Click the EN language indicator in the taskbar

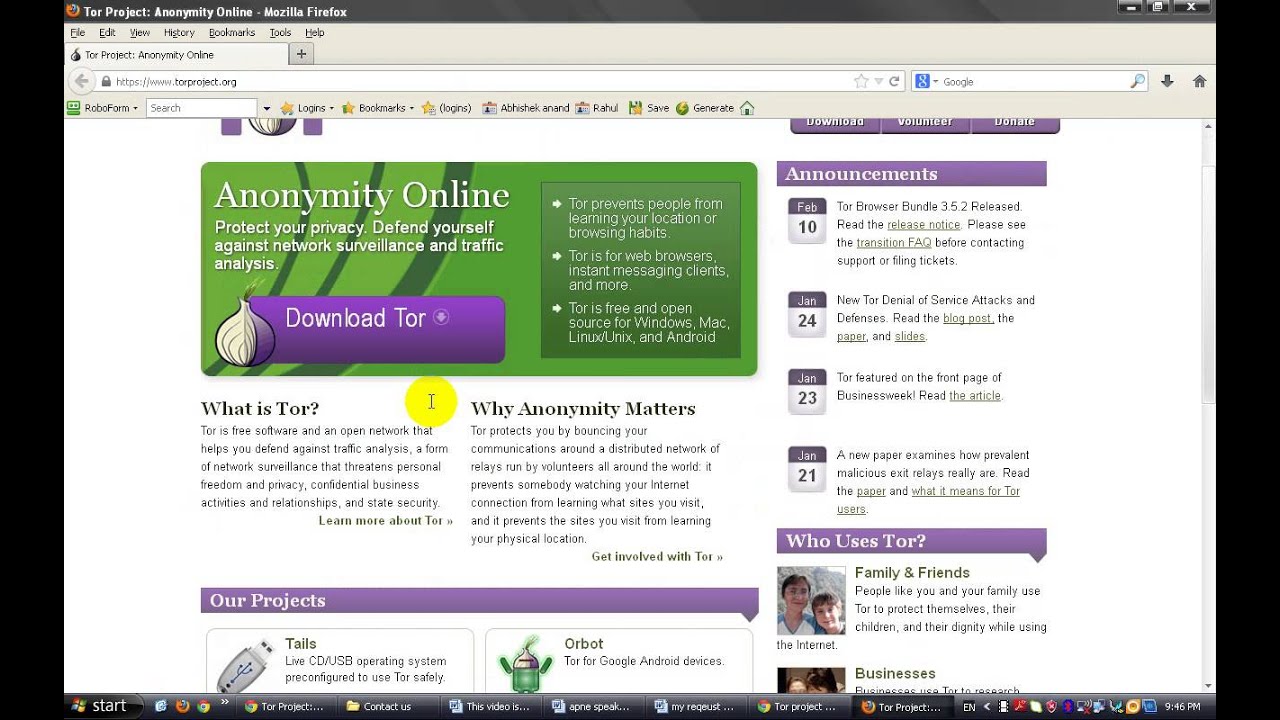click(x=969, y=707)
